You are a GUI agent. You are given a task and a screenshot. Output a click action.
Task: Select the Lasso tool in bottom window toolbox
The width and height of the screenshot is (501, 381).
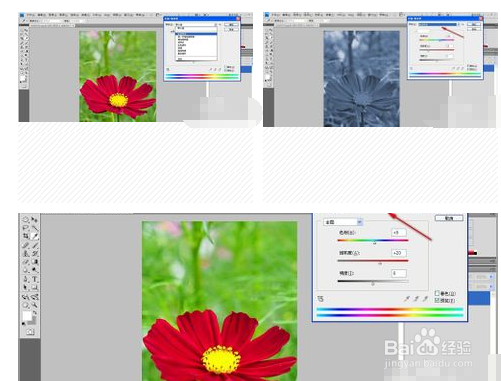pos(25,228)
